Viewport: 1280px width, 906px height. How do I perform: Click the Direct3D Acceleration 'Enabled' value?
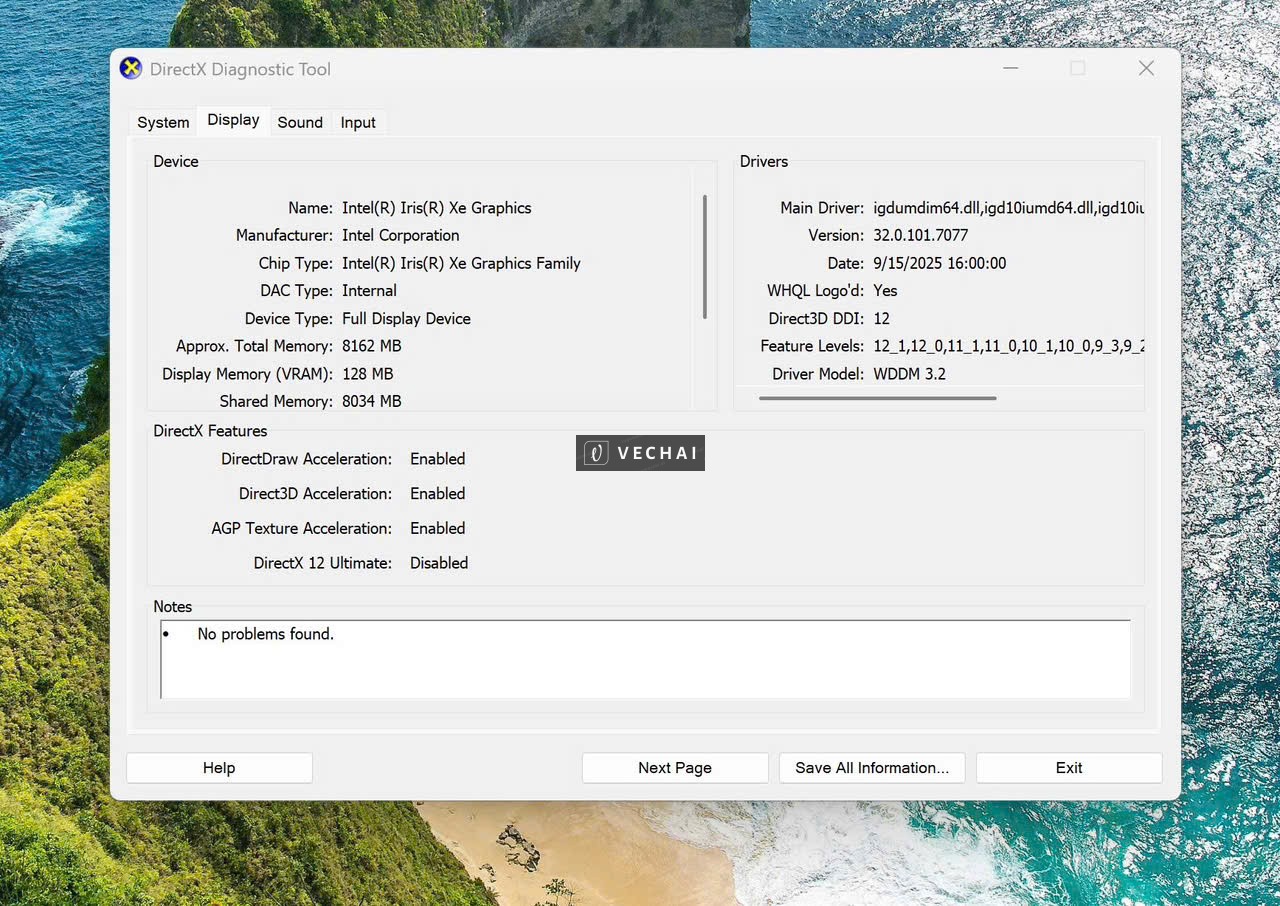pyautogui.click(x=438, y=494)
